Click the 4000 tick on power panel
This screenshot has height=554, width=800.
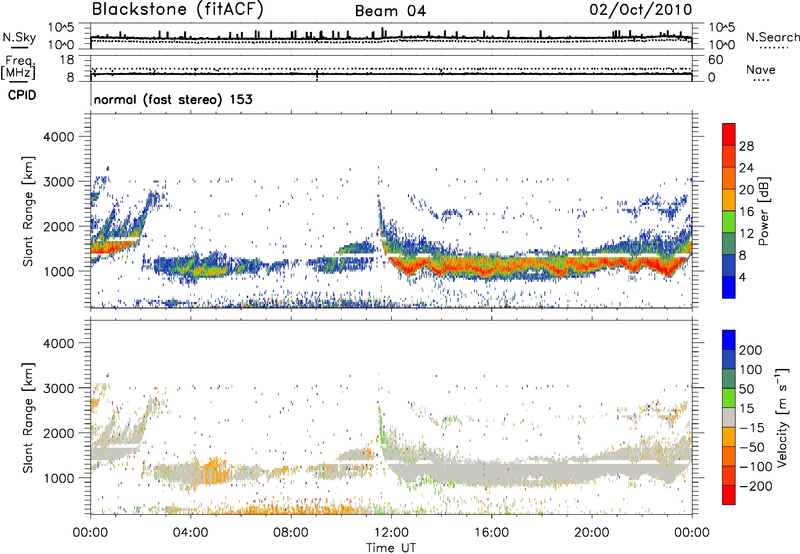pyautogui.click(x=58, y=137)
